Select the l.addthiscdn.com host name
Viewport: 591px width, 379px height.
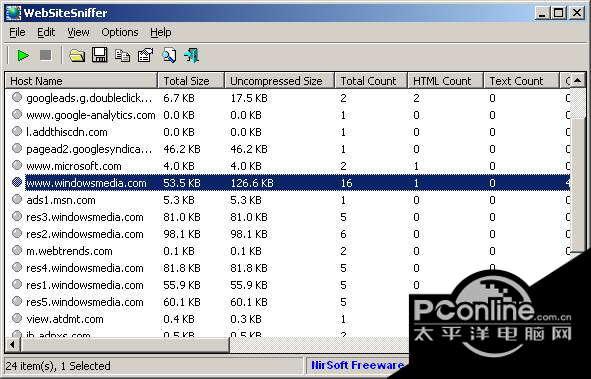67,132
